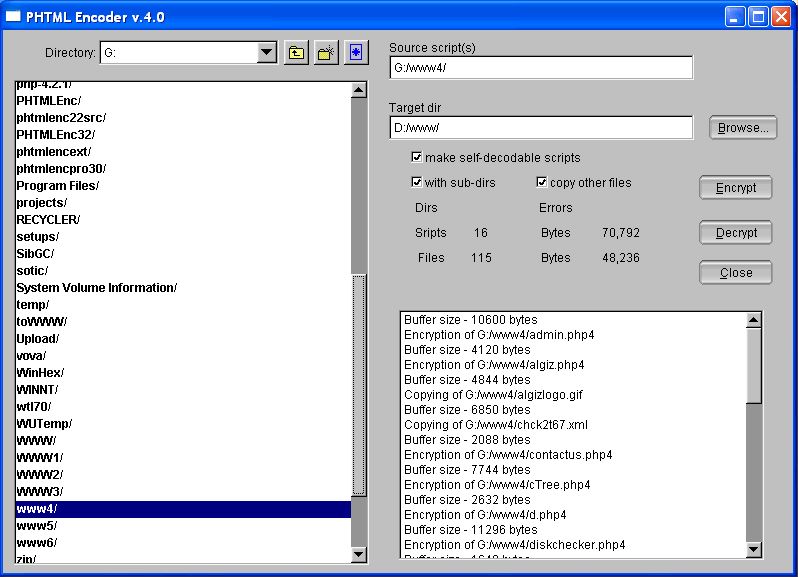The image size is (798, 577).
Task: Click the create new folder icon
Action: [326, 53]
